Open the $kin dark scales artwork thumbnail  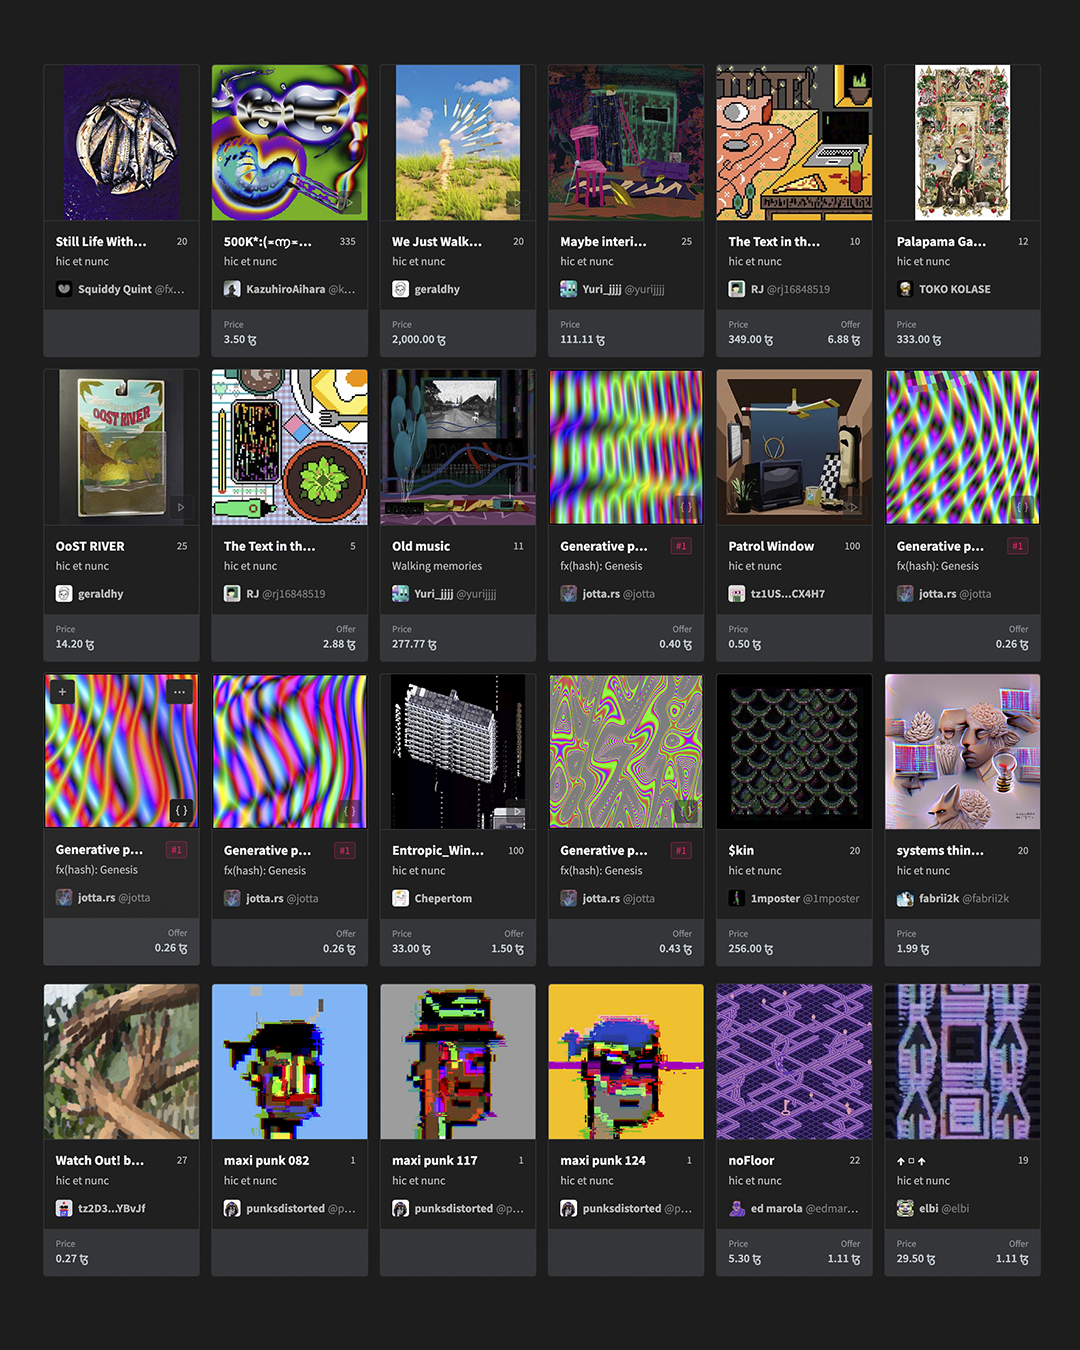coord(794,752)
